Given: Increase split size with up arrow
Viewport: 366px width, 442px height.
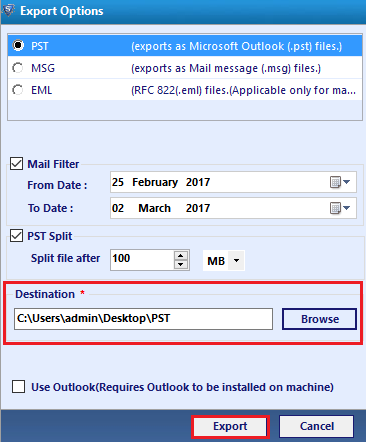Looking at the screenshot, I should pyautogui.click(x=181, y=256).
